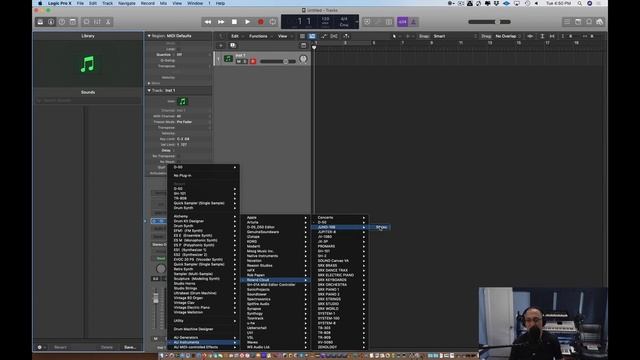The height and width of the screenshot is (360, 640).
Task: Open Smart Controls button
Action: [x=87, y=22]
